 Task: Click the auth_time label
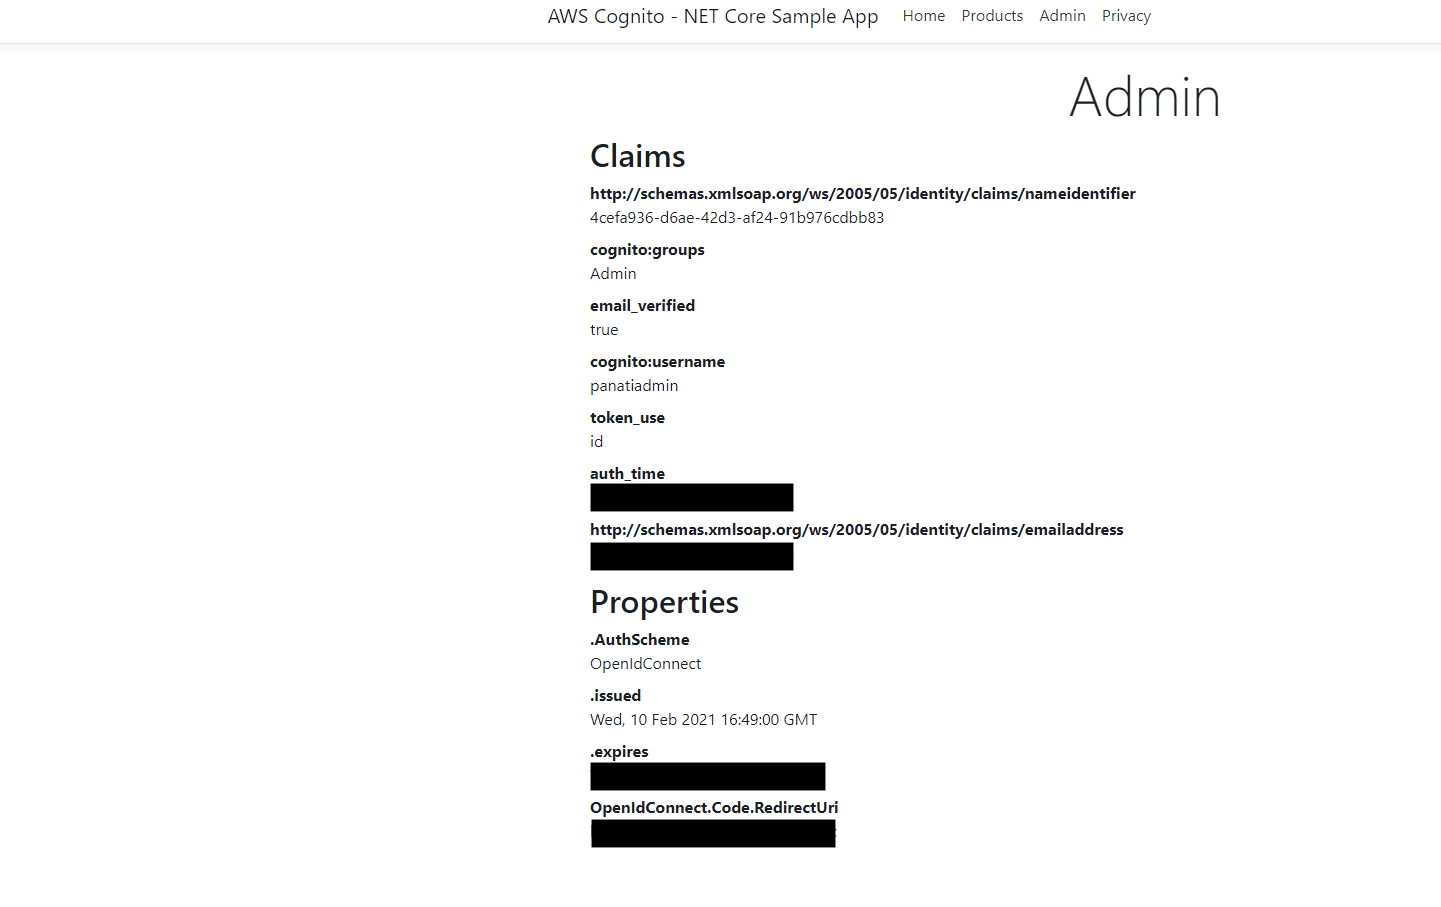pos(627,473)
